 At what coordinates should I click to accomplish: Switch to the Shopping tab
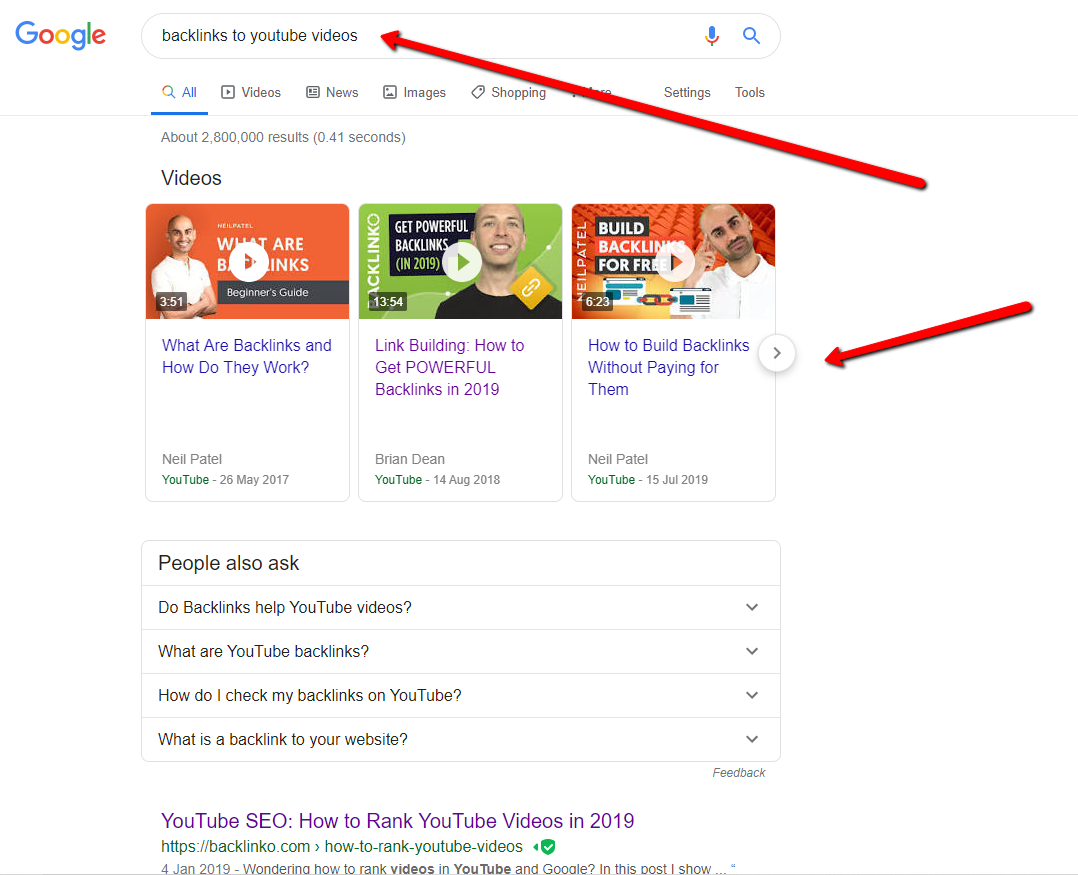(508, 93)
